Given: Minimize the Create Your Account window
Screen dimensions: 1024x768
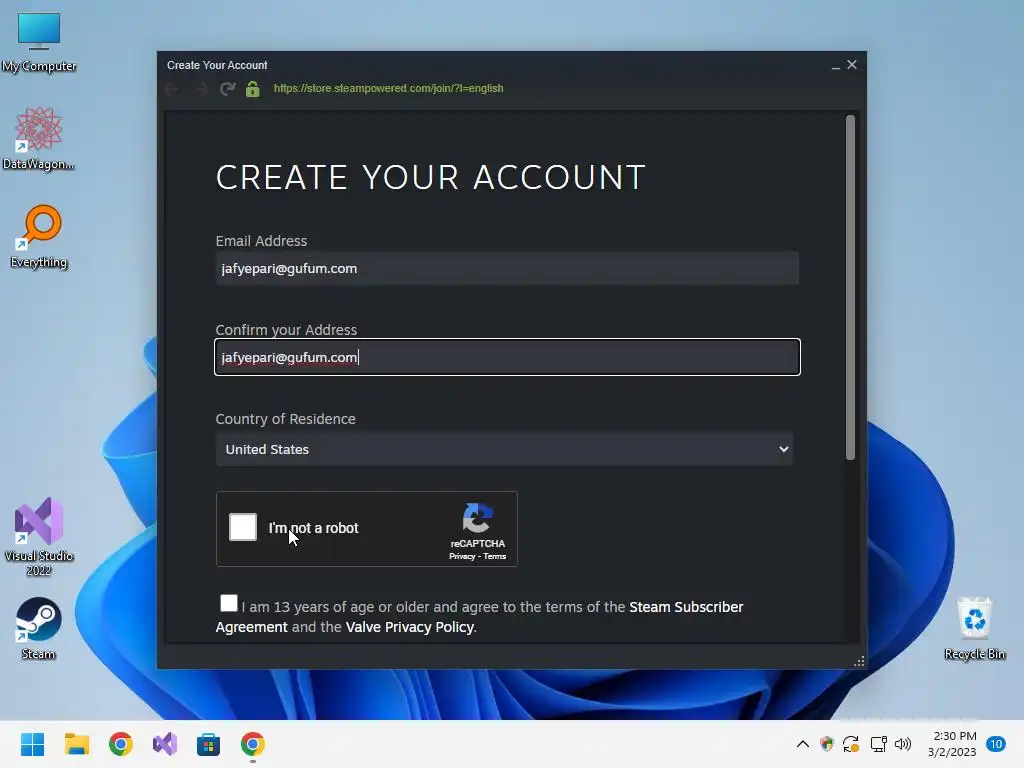Looking at the screenshot, I should [835, 65].
